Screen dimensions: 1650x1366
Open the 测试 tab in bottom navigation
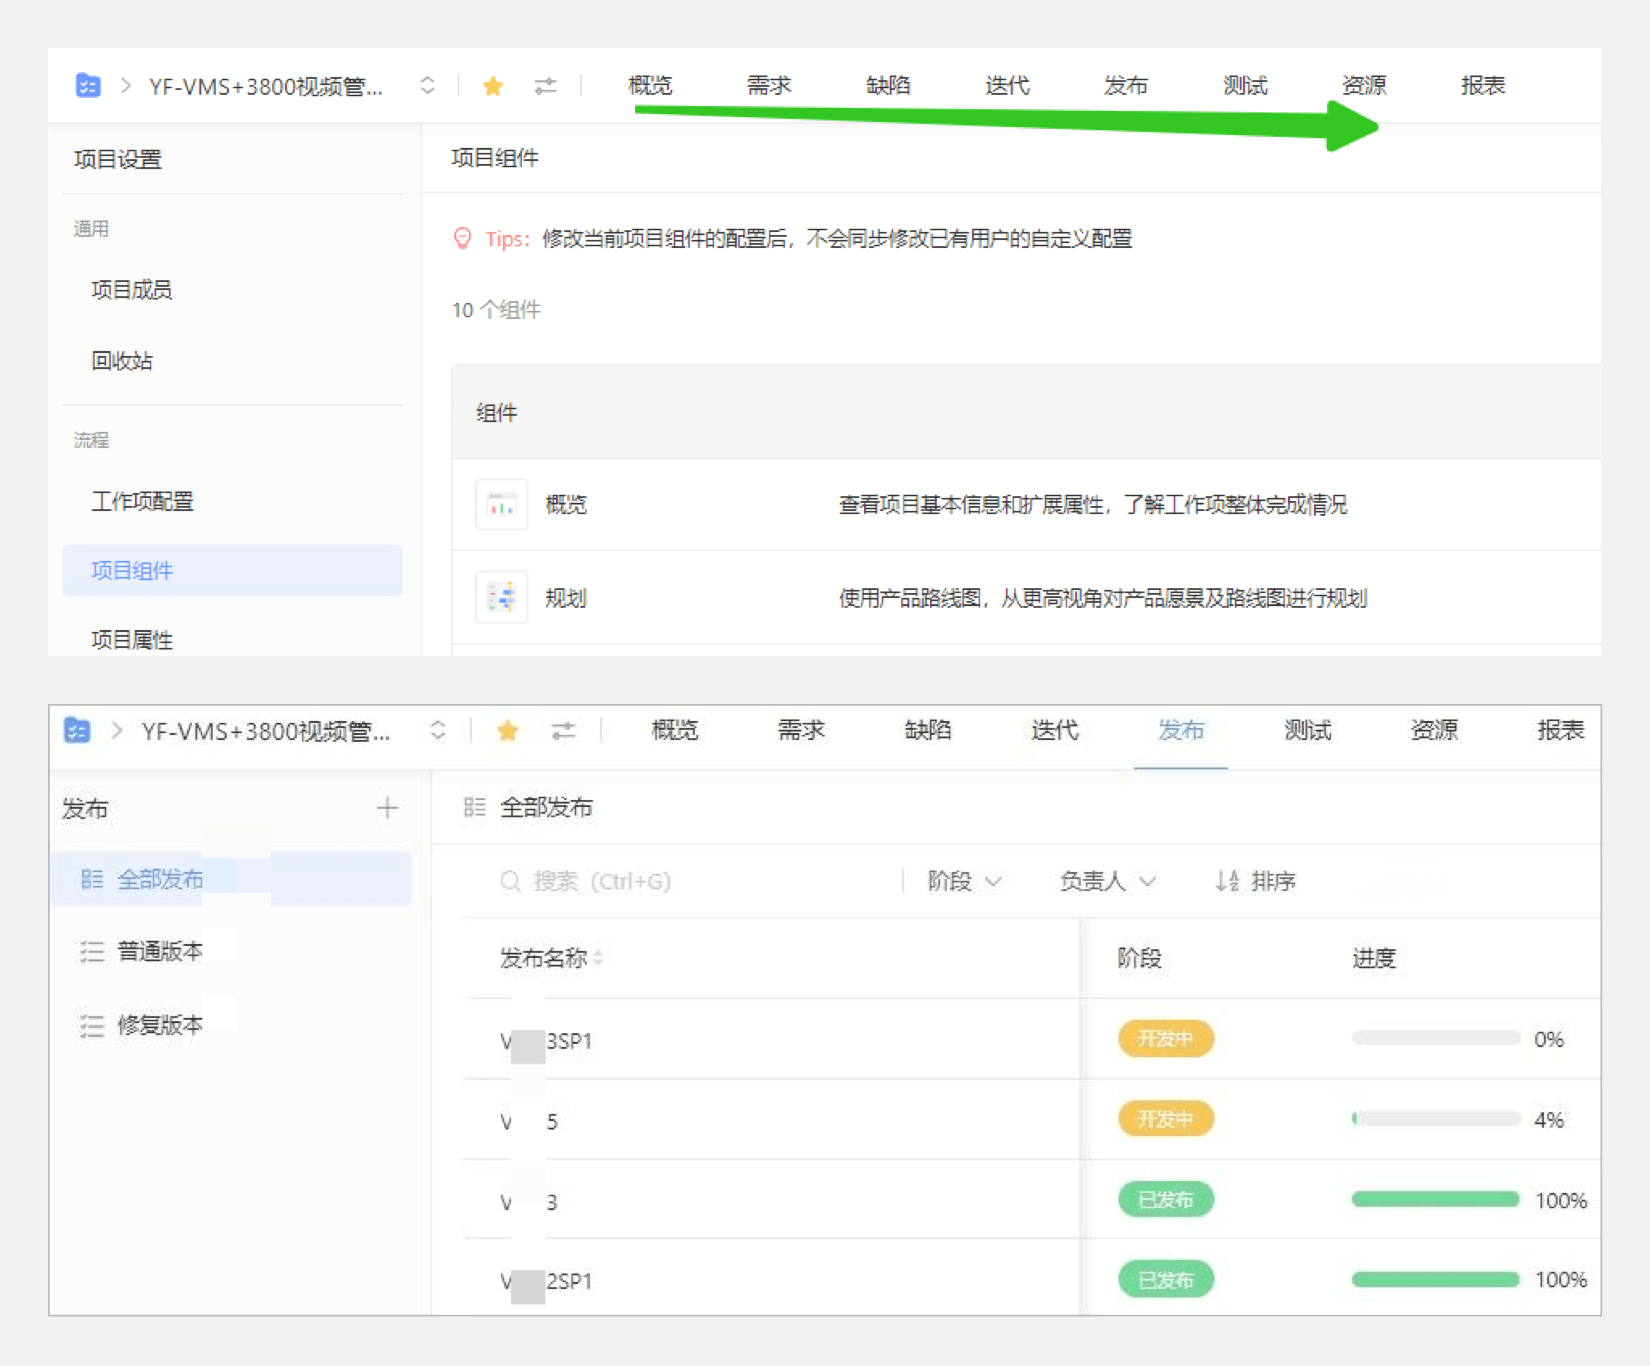tap(1307, 731)
